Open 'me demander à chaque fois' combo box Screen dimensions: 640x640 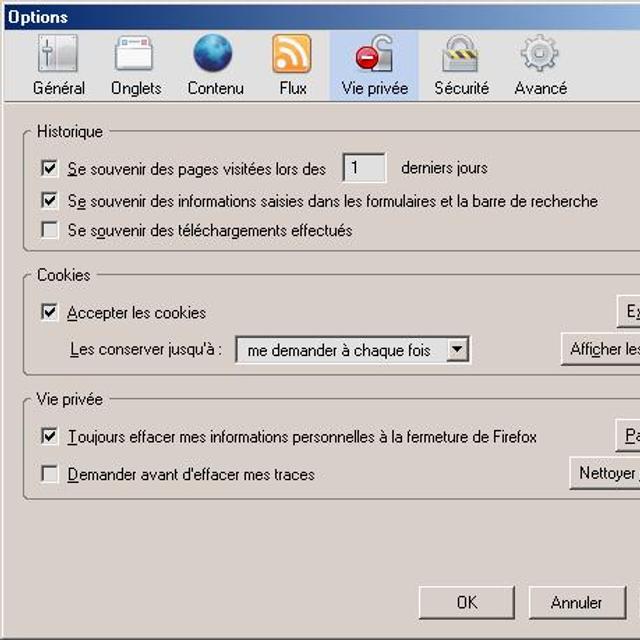tap(340, 350)
